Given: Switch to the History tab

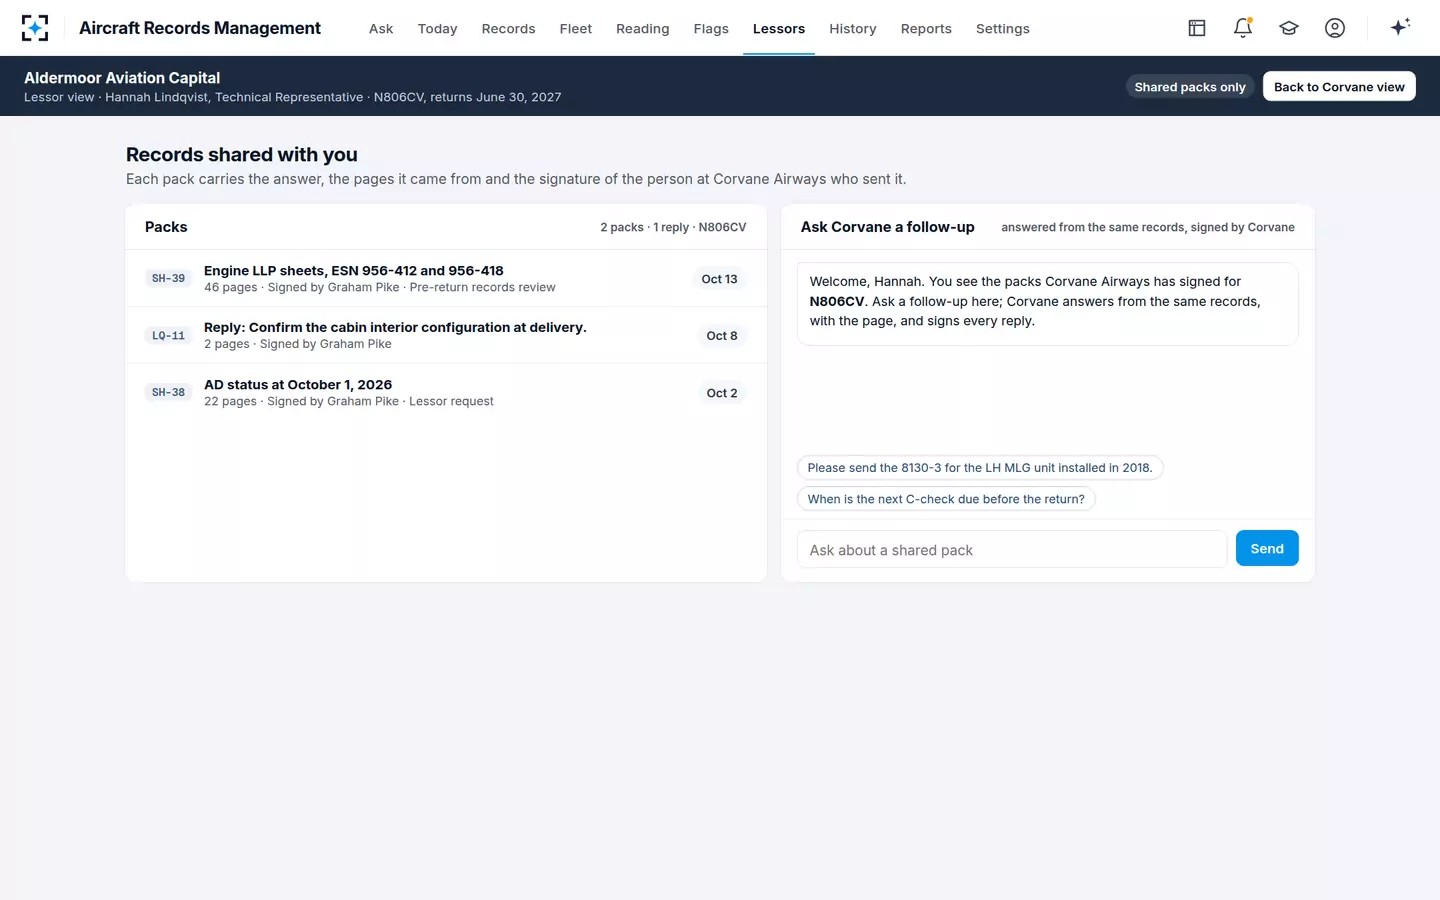Looking at the screenshot, I should click(853, 29).
